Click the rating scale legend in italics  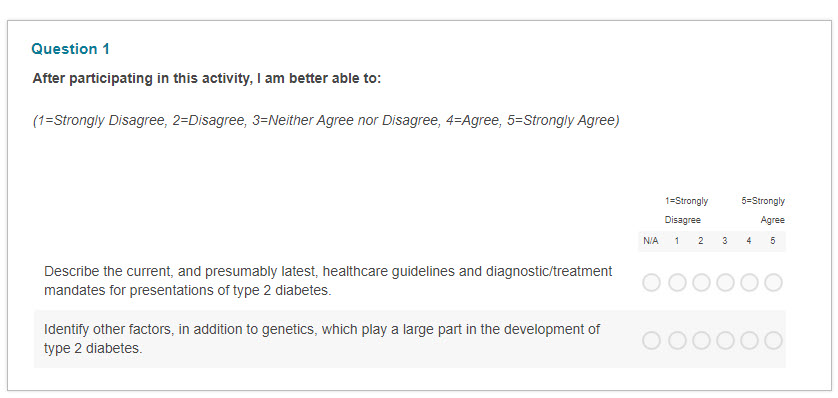tap(326, 121)
